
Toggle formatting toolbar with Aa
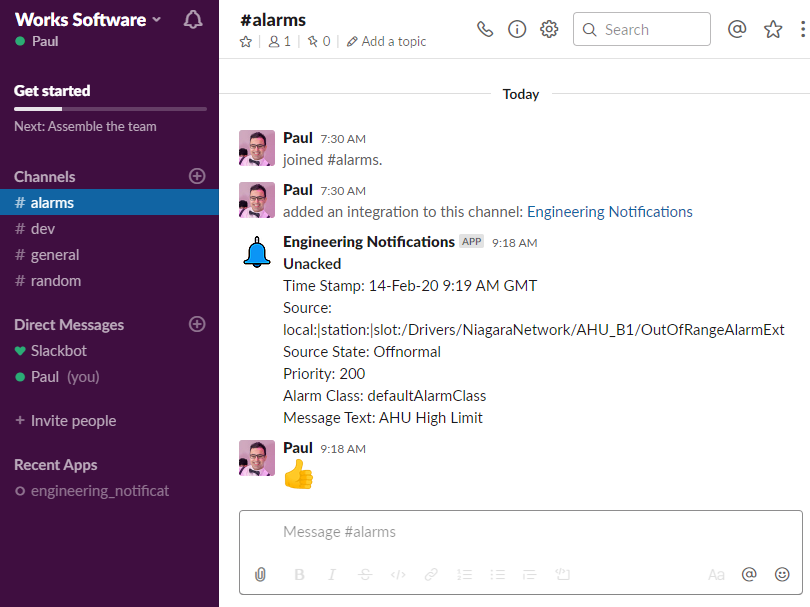(716, 574)
